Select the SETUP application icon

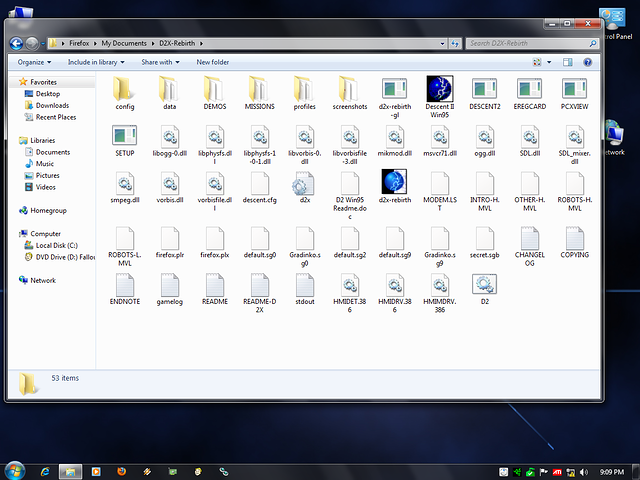125,137
